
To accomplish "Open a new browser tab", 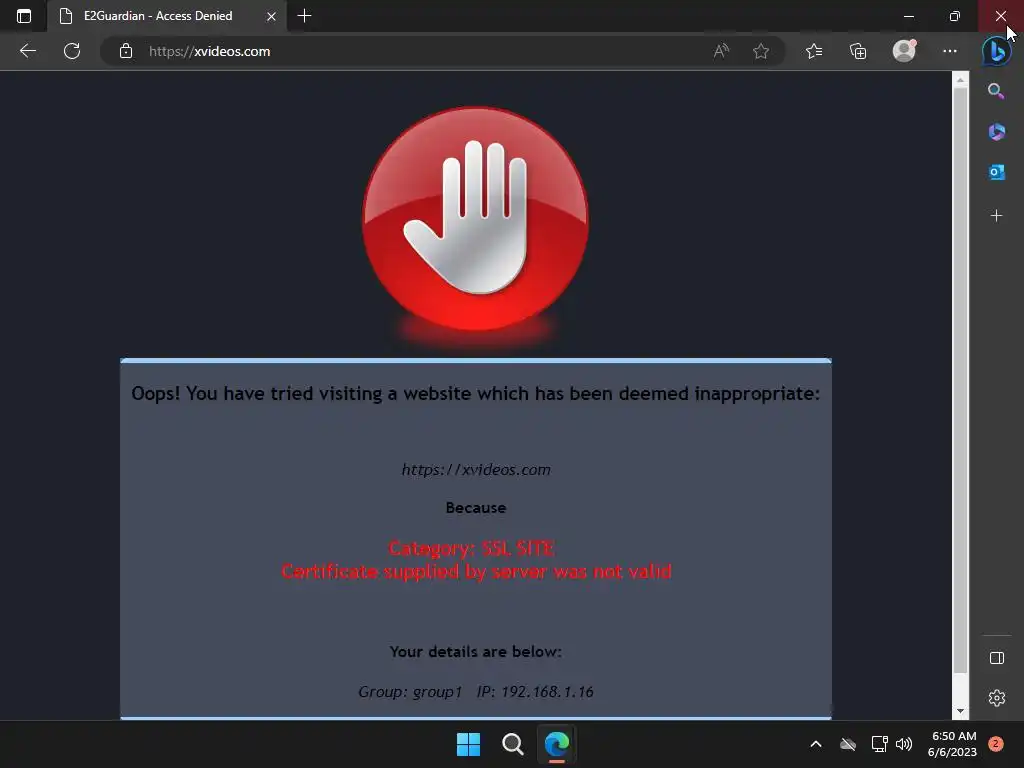I will (304, 16).
